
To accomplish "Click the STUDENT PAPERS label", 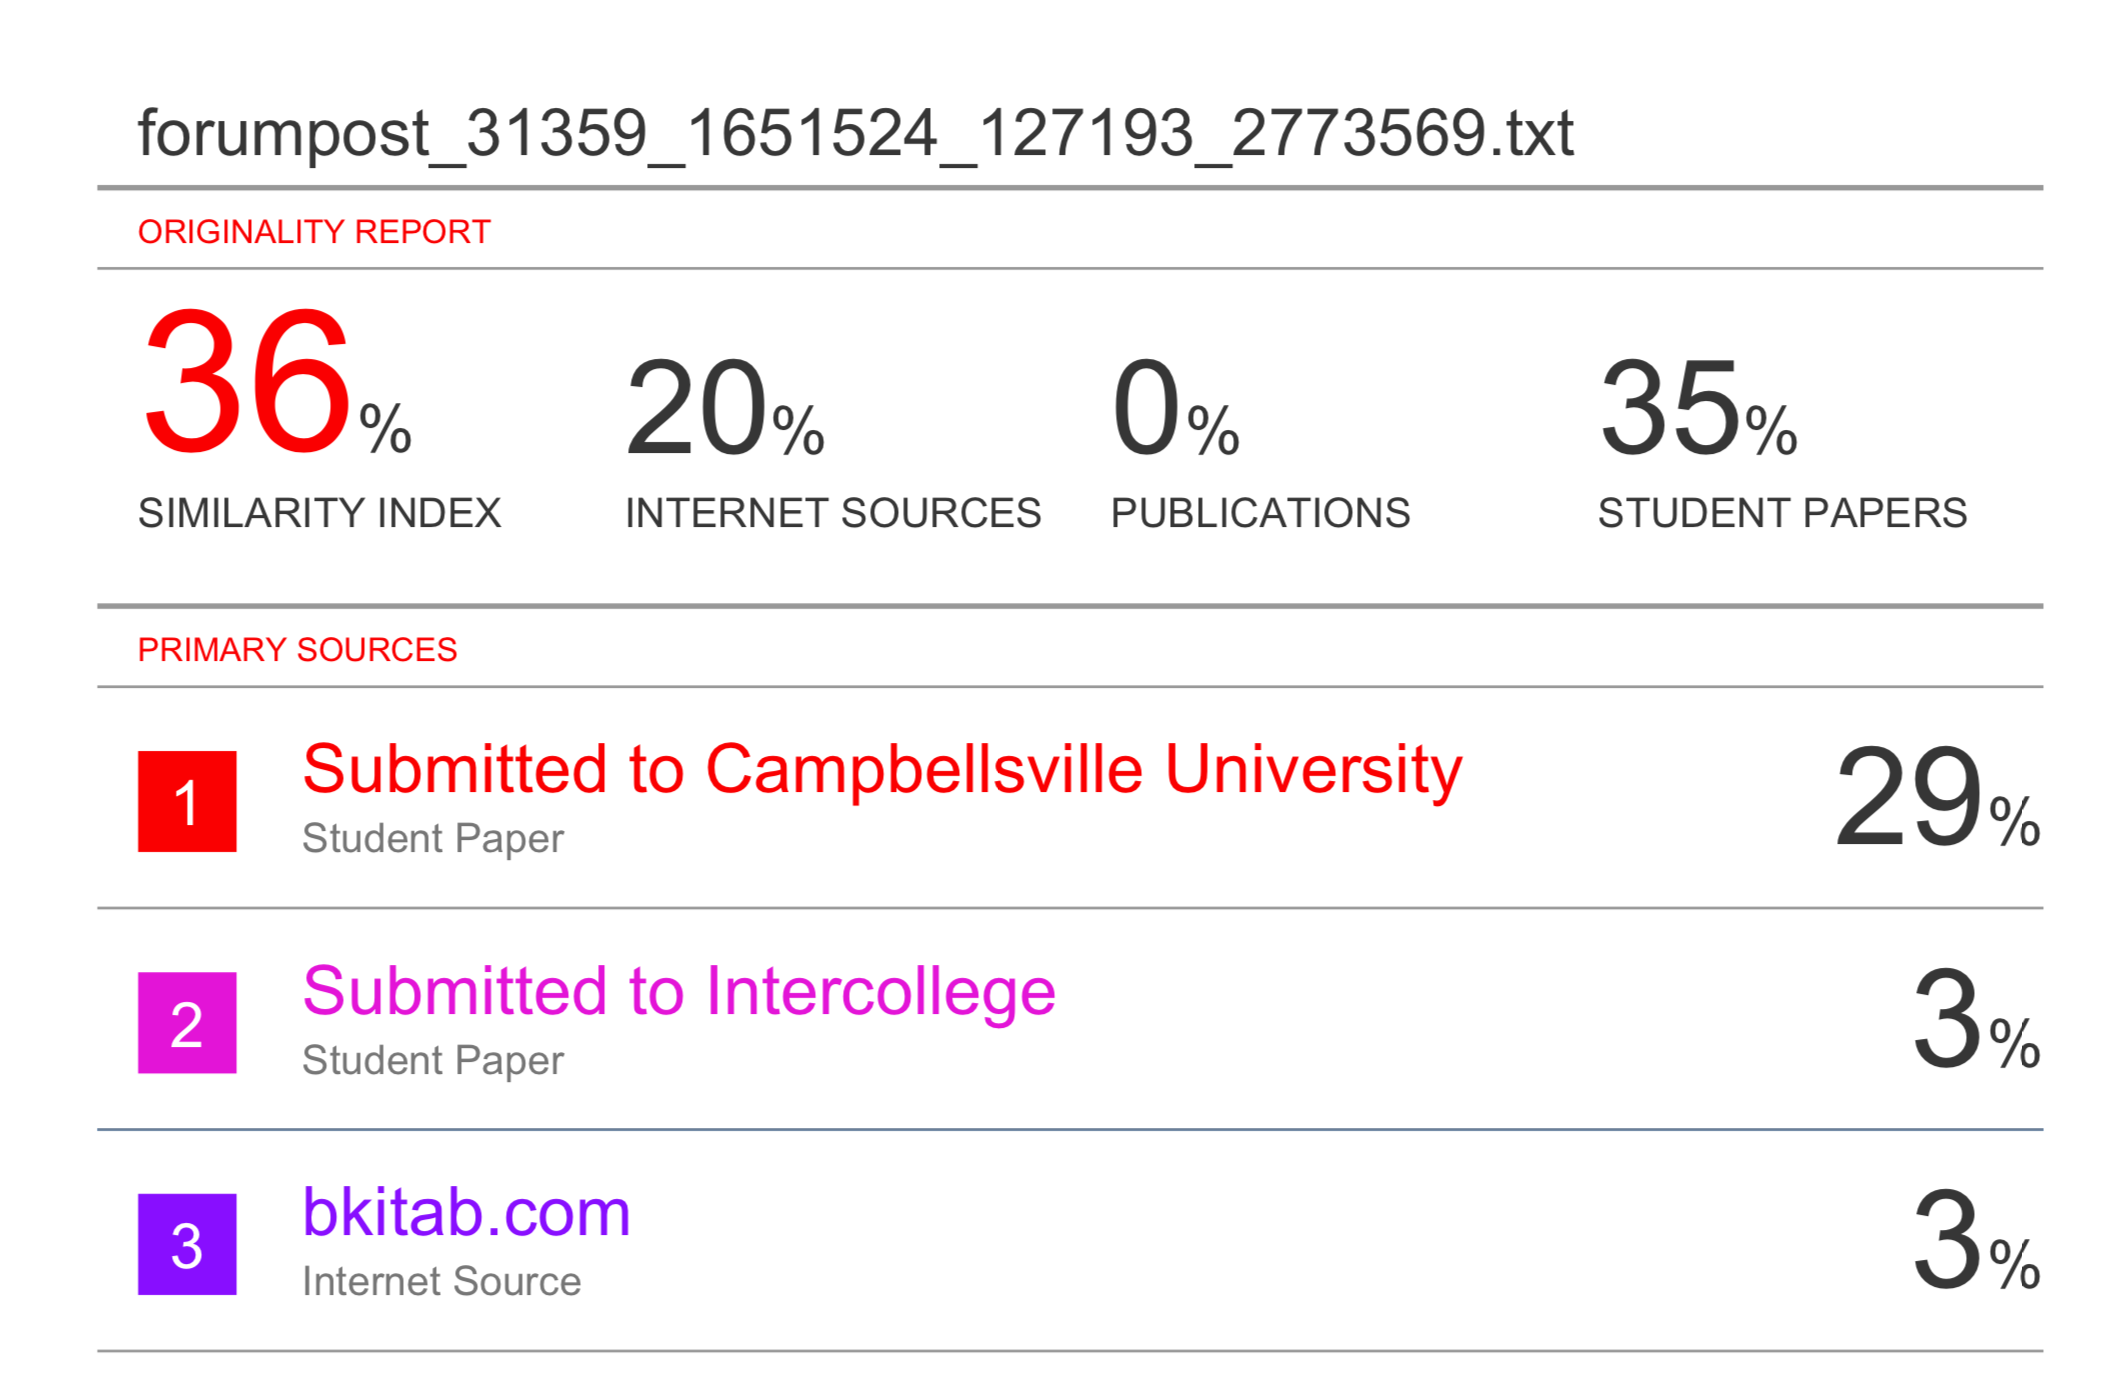I will tap(1782, 513).
